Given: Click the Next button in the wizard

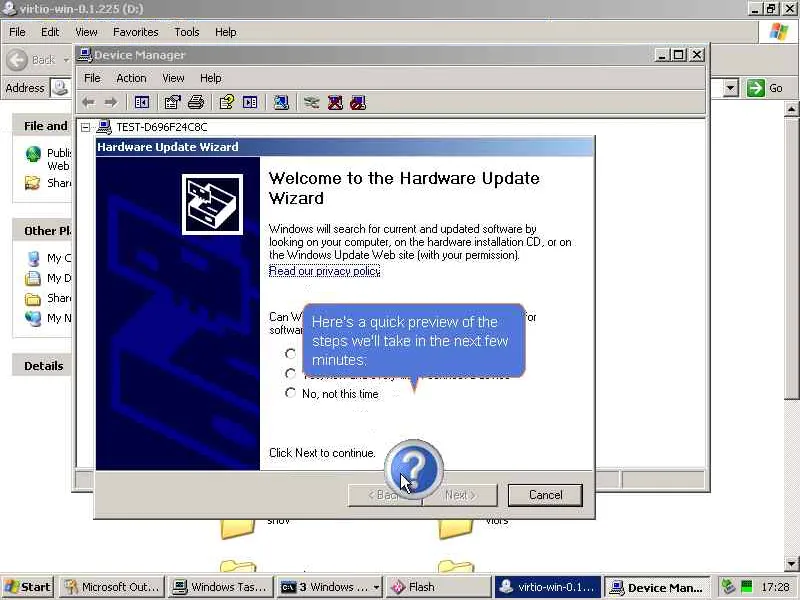Looking at the screenshot, I should (460, 495).
